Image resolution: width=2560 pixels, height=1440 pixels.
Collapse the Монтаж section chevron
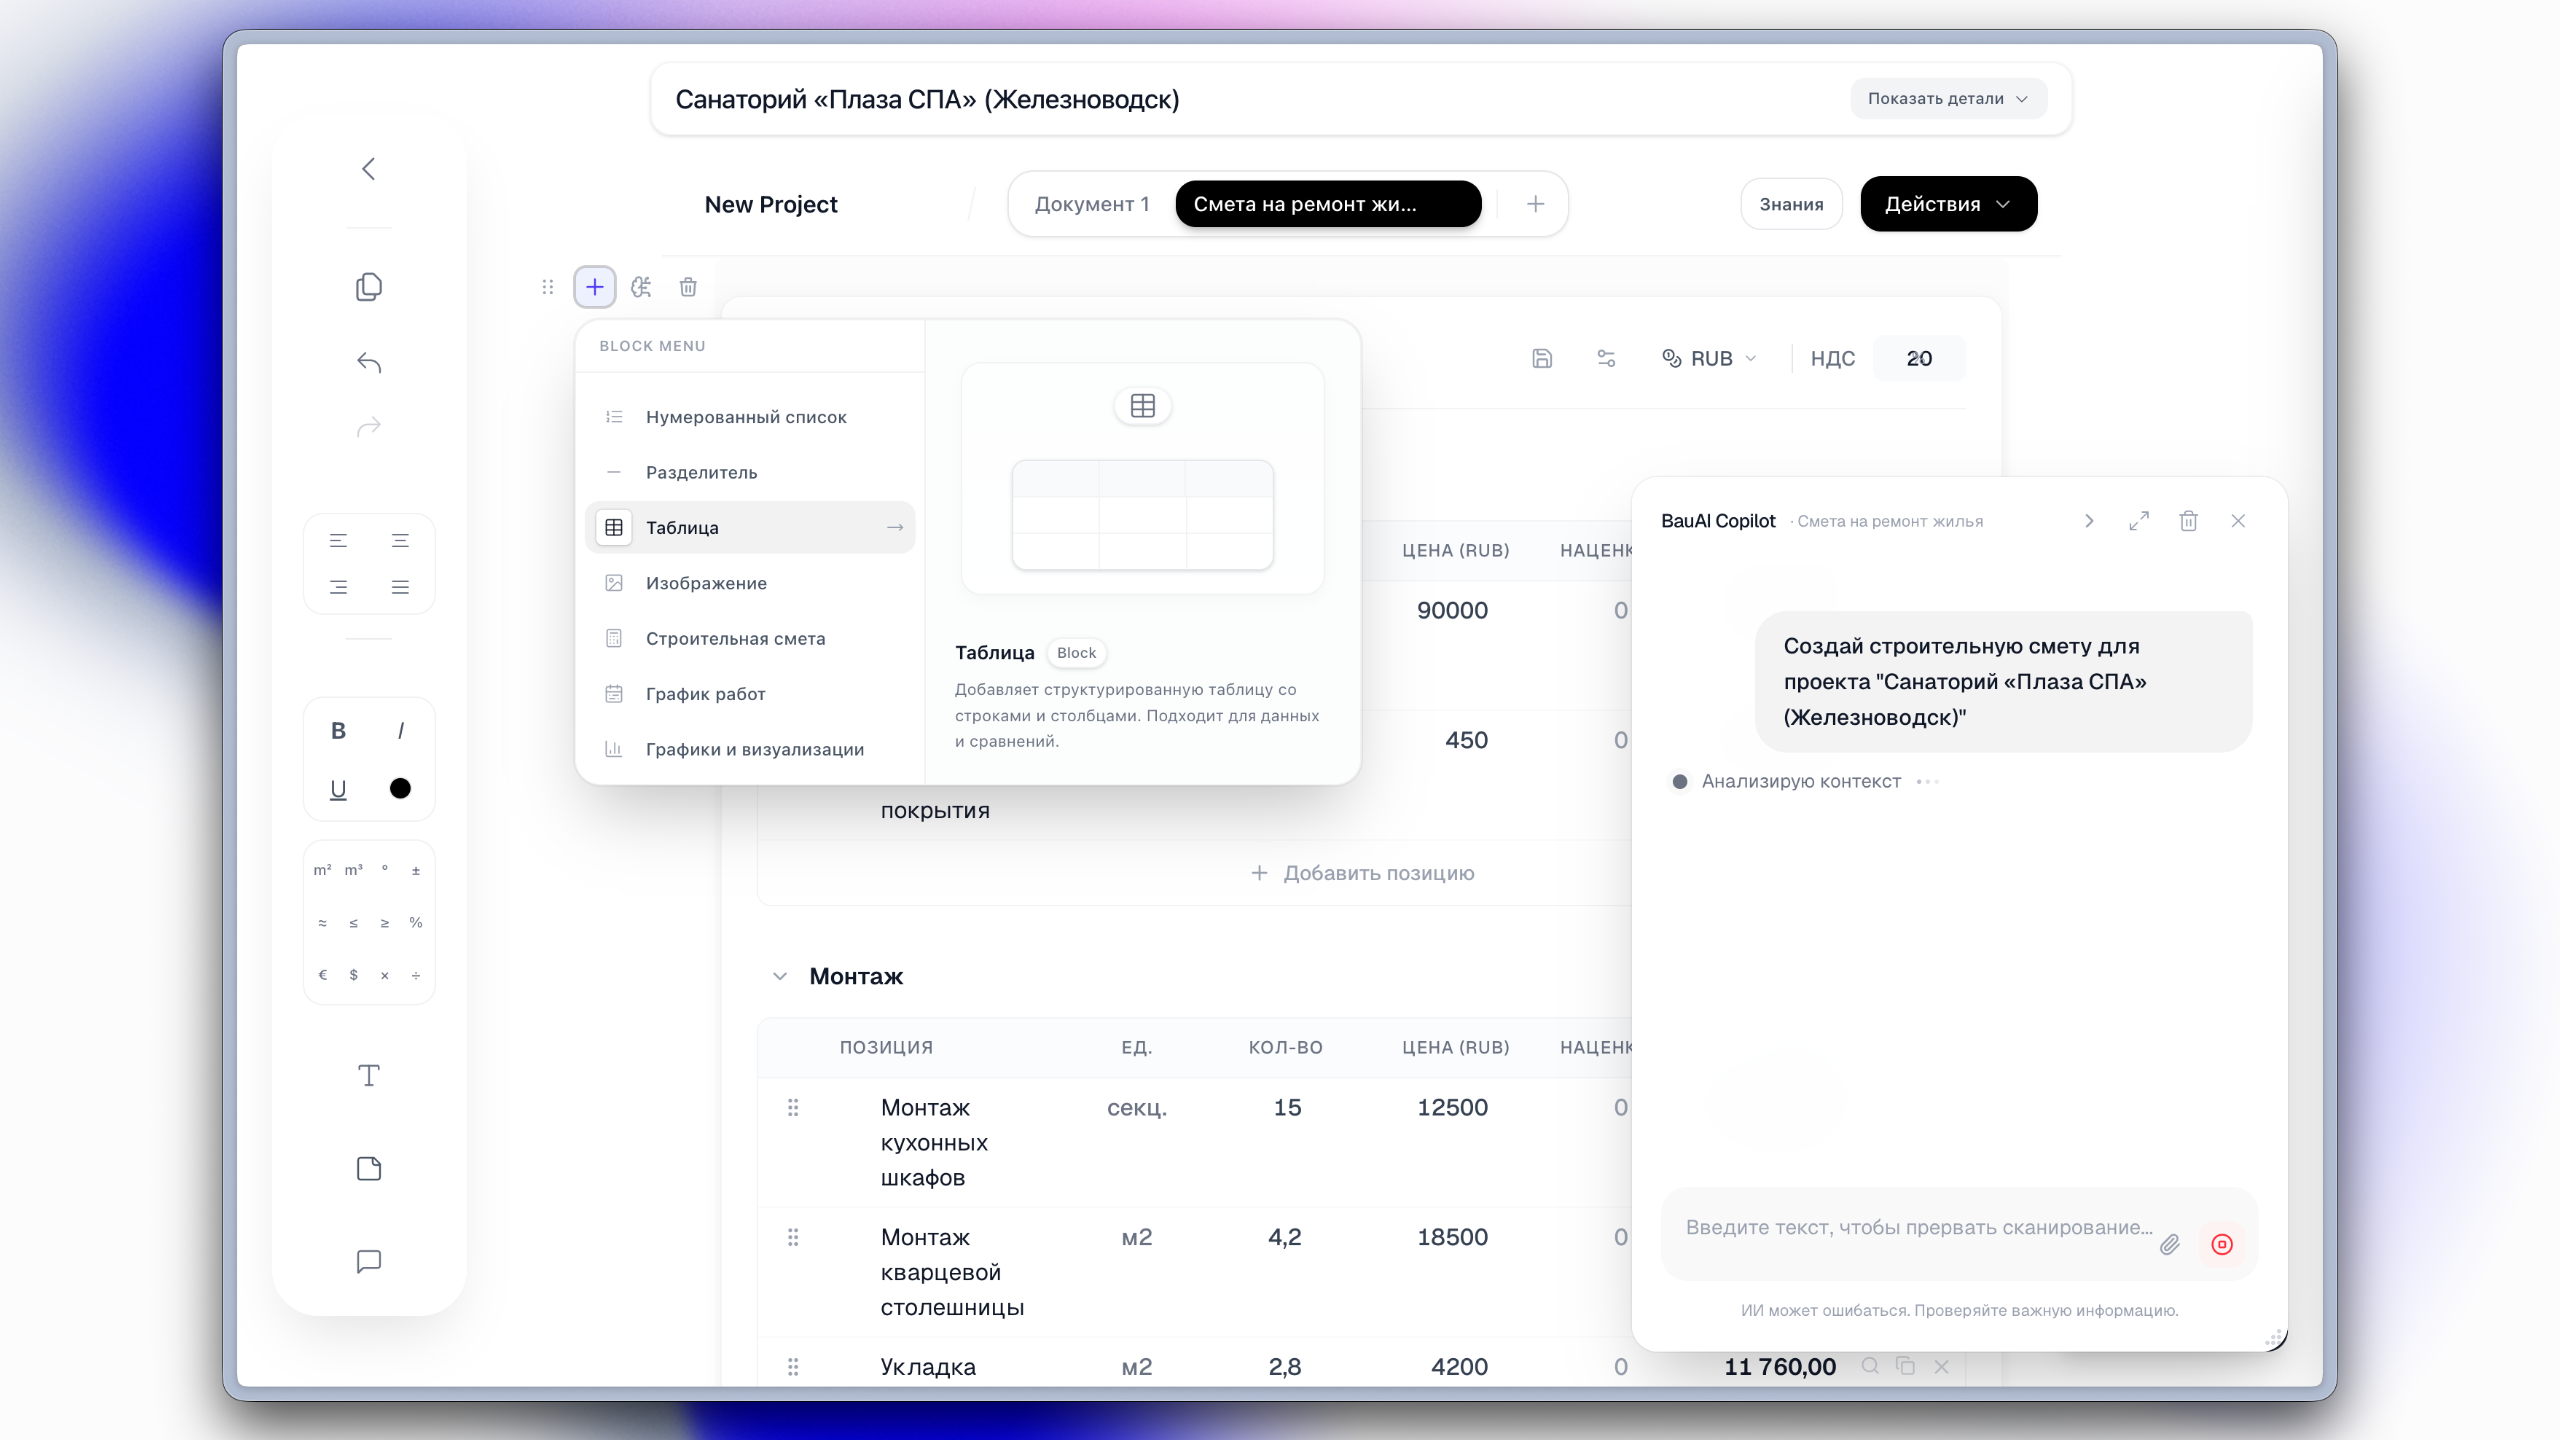[x=780, y=976]
